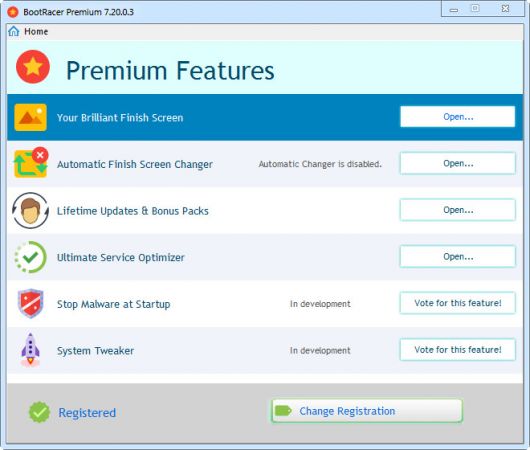The image size is (530, 450).
Task: Select the 'Lifetime Updates & Bonus Packs' label
Action: coord(132,211)
